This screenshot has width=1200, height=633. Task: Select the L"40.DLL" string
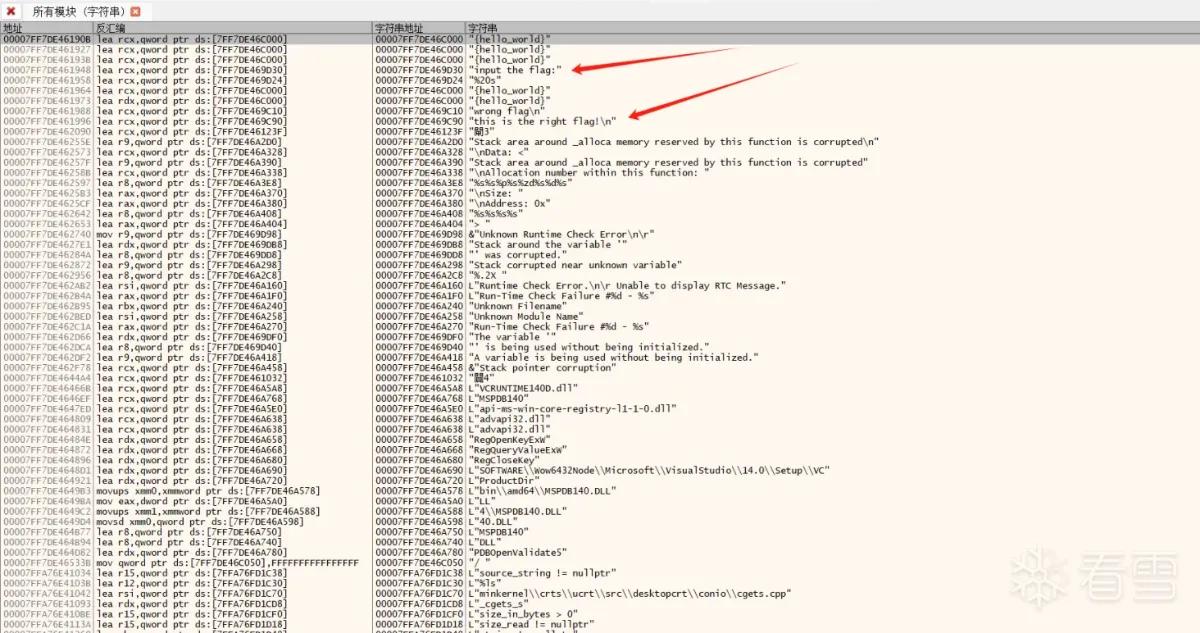point(494,521)
